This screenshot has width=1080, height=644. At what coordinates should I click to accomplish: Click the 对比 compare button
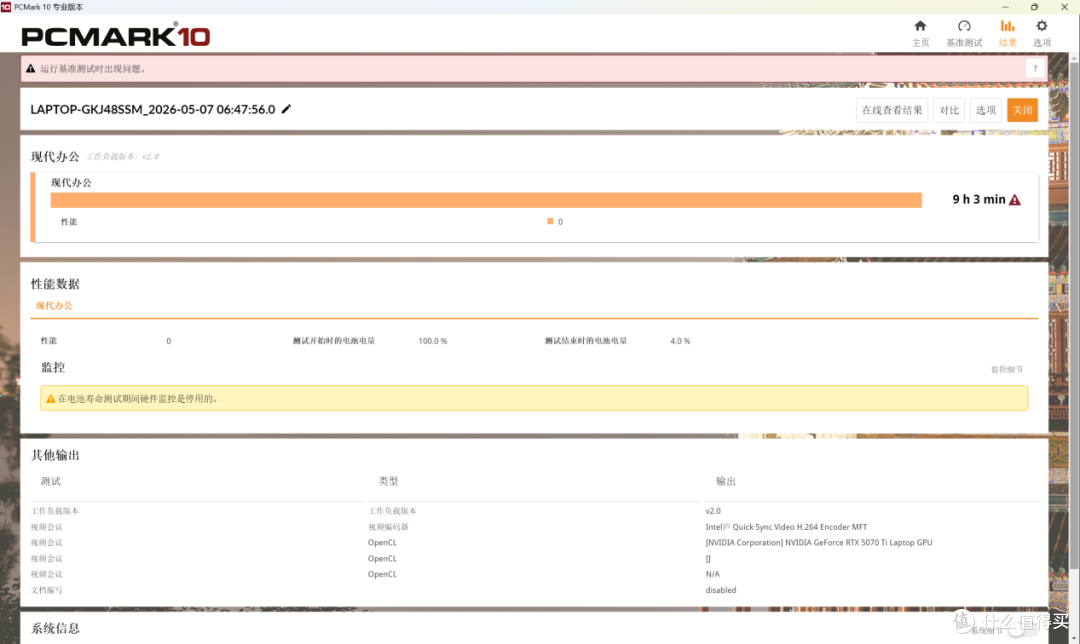point(948,110)
